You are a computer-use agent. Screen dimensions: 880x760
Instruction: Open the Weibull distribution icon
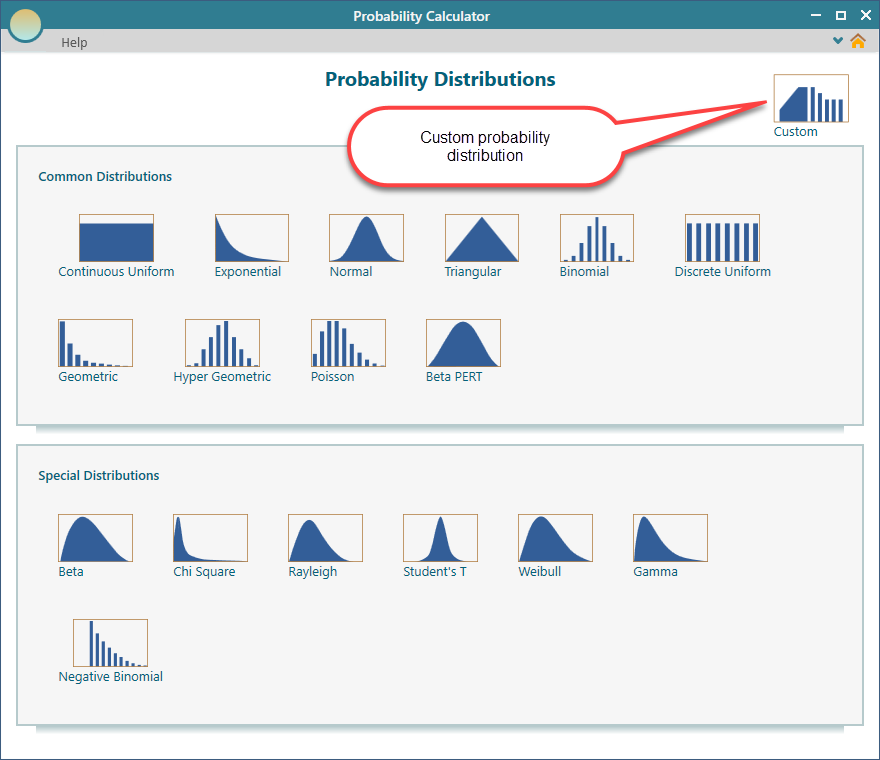click(x=555, y=538)
